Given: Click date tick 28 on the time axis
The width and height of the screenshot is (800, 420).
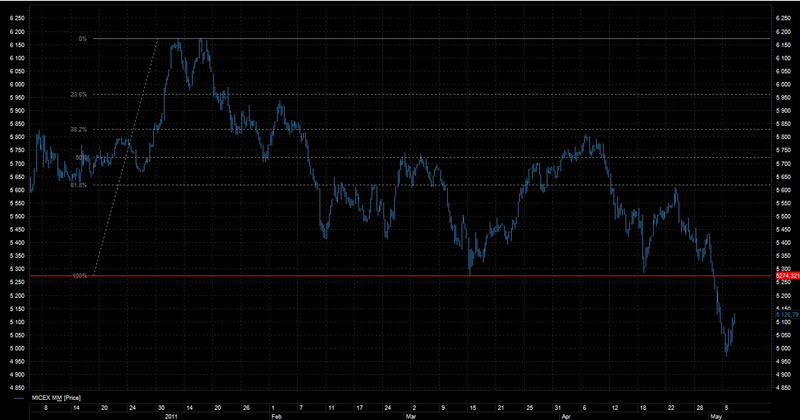Looking at the screenshot, I should pos(699,408).
